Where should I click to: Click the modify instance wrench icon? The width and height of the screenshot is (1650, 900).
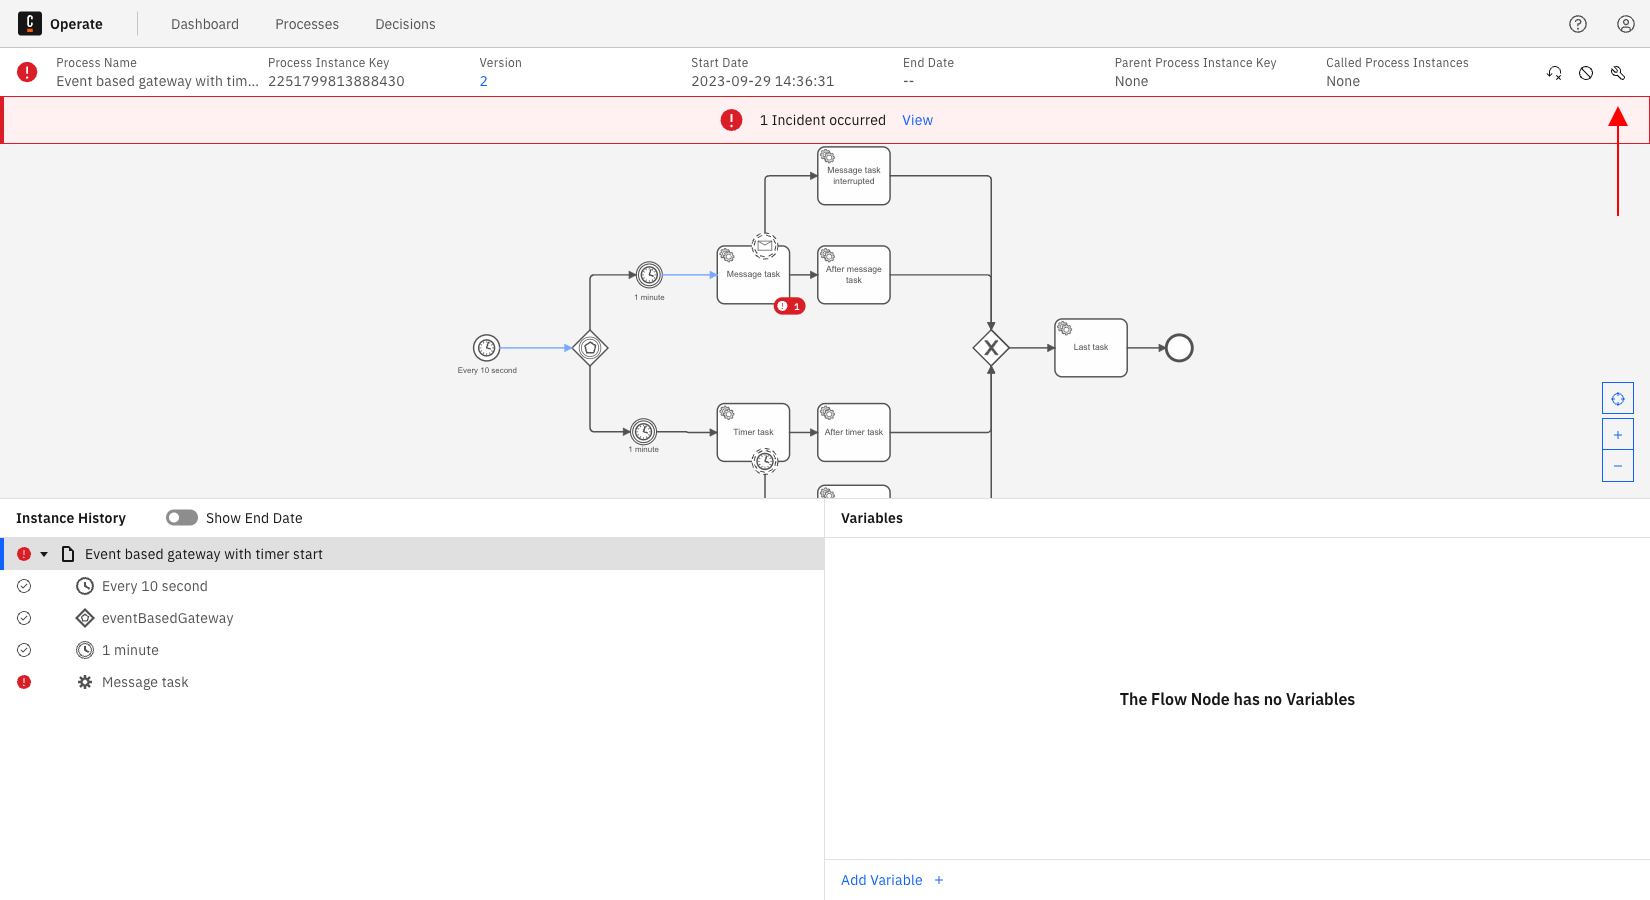[1618, 73]
